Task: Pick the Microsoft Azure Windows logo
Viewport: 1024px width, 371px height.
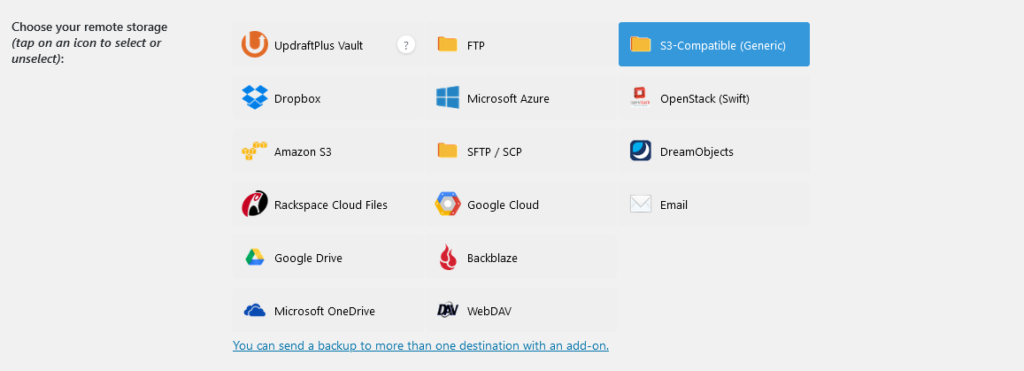Action: [447, 98]
